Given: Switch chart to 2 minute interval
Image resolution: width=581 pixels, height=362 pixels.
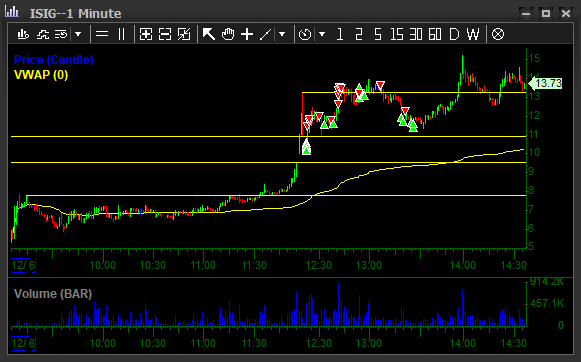Looking at the screenshot, I should tap(359, 34).
